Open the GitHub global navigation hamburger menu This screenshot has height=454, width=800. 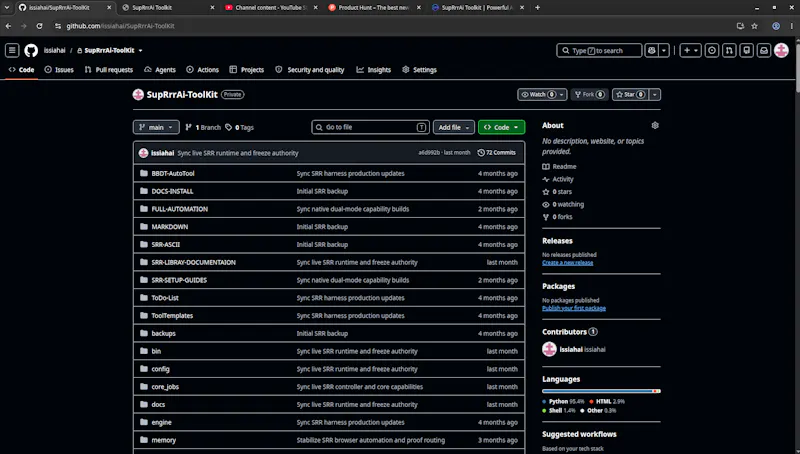click(x=12, y=50)
